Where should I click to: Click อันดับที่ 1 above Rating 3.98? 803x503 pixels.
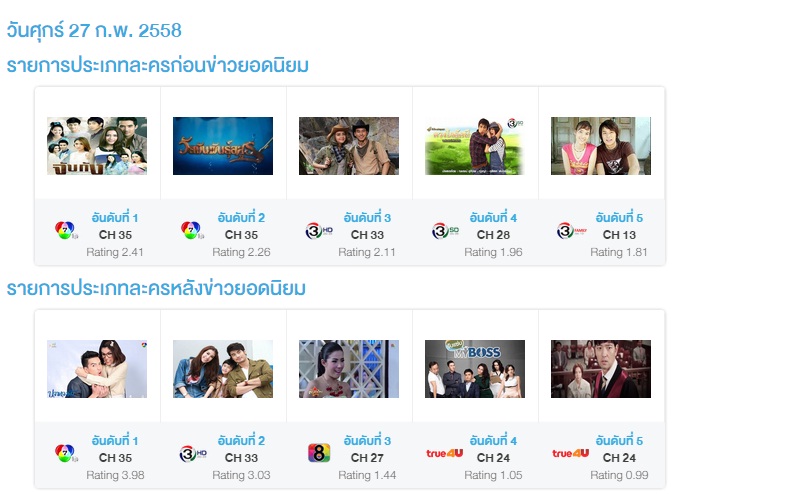(x=115, y=440)
